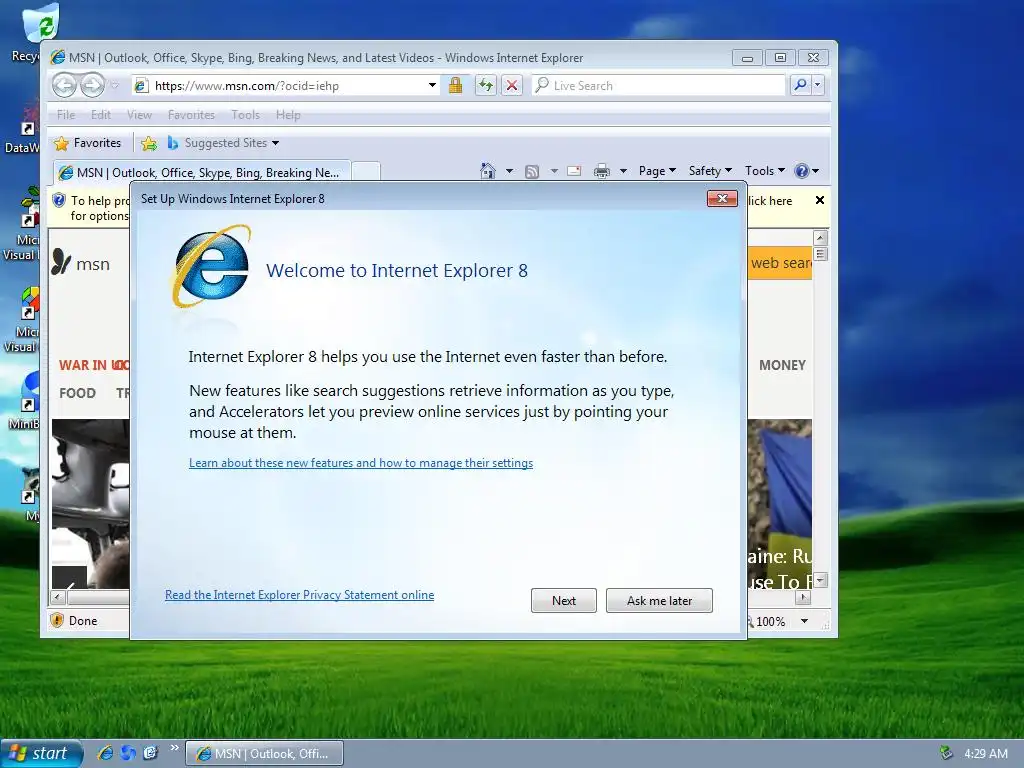This screenshot has height=768, width=1024.
Task: Open the Privacy Statement online link
Action: pos(299,595)
